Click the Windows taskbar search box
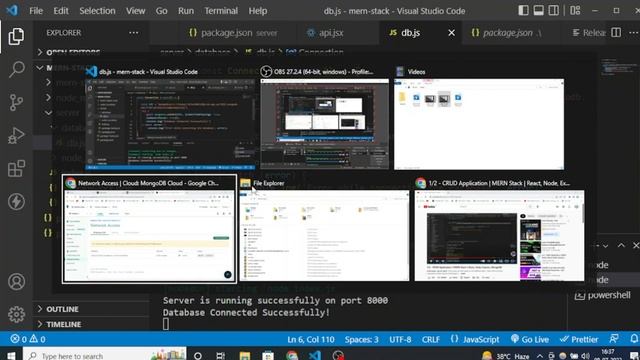Viewport: 640px width, 360px height. tap(104, 355)
